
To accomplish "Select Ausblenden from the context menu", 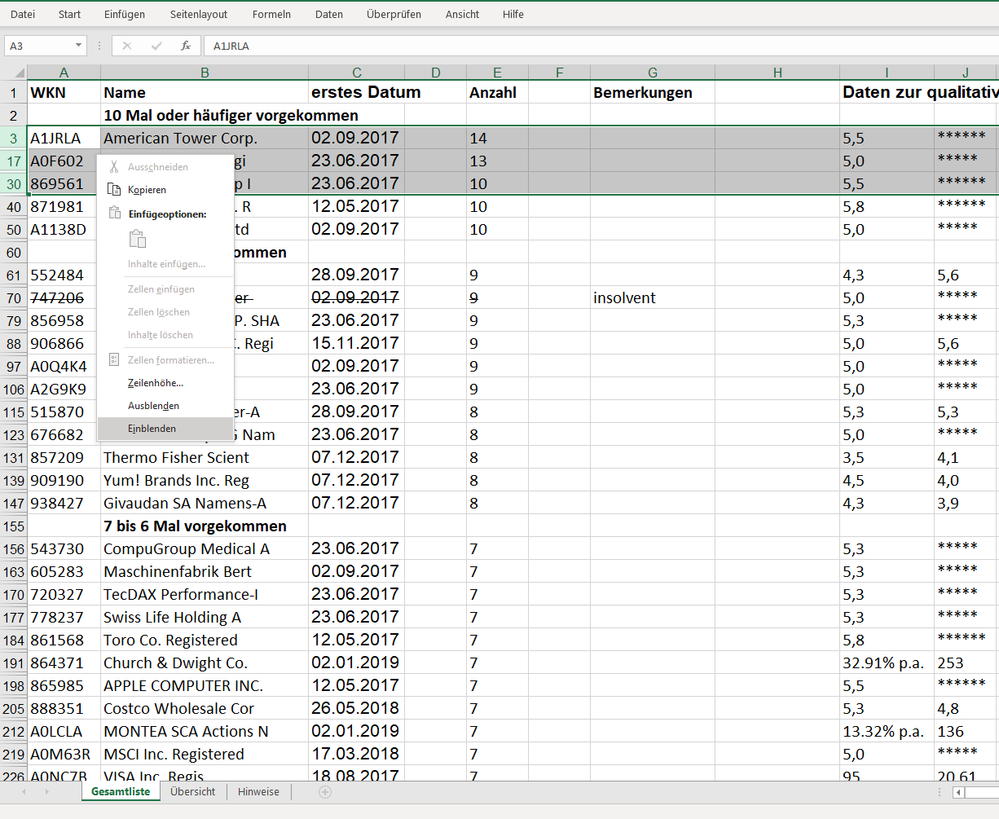I will [x=153, y=406].
